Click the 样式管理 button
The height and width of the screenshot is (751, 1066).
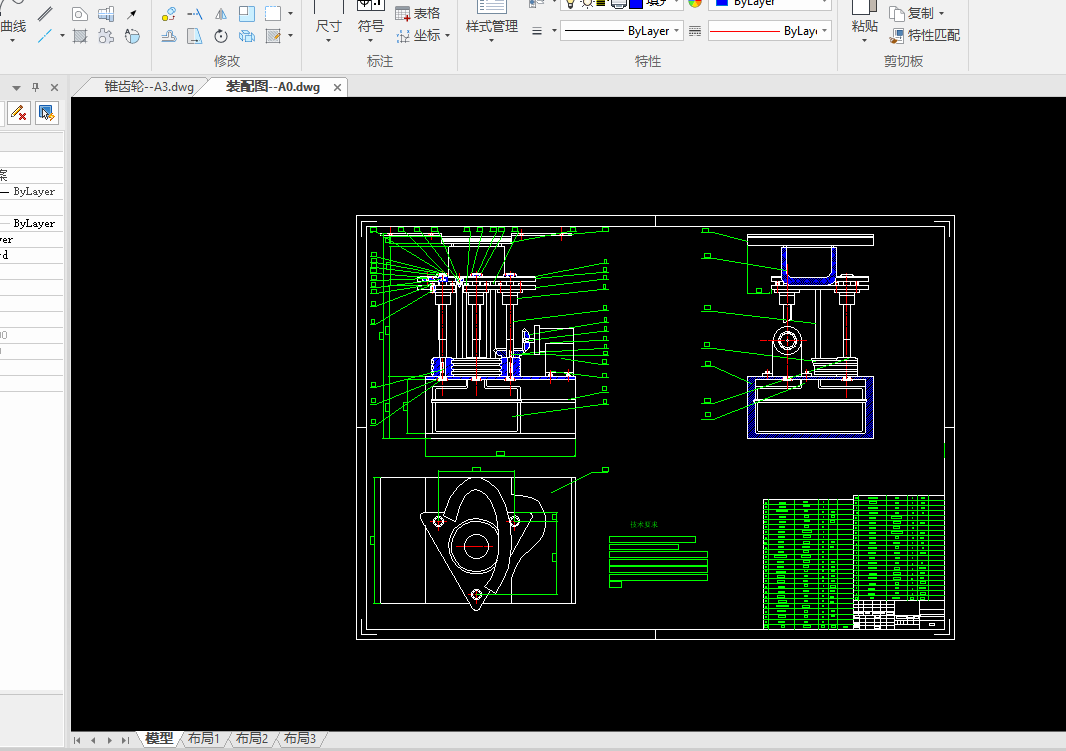(492, 26)
